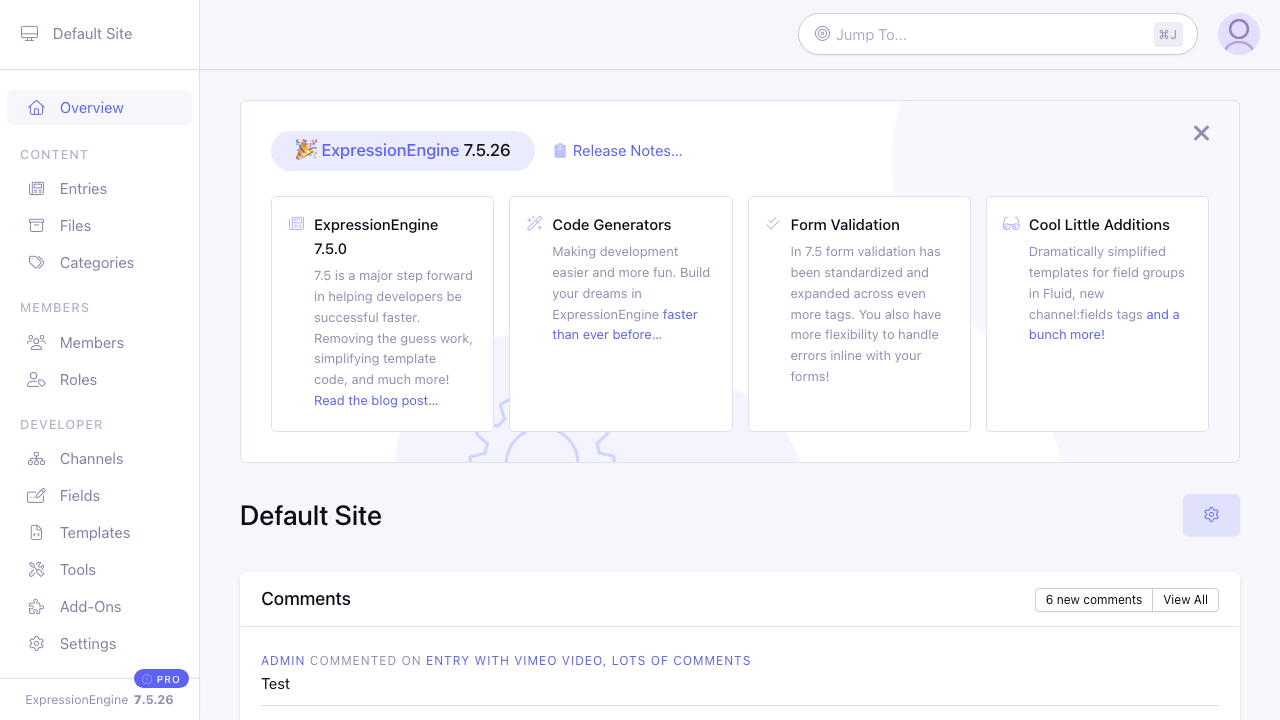Open Entries in the sidebar
This screenshot has height=720, width=1280.
[99, 189]
